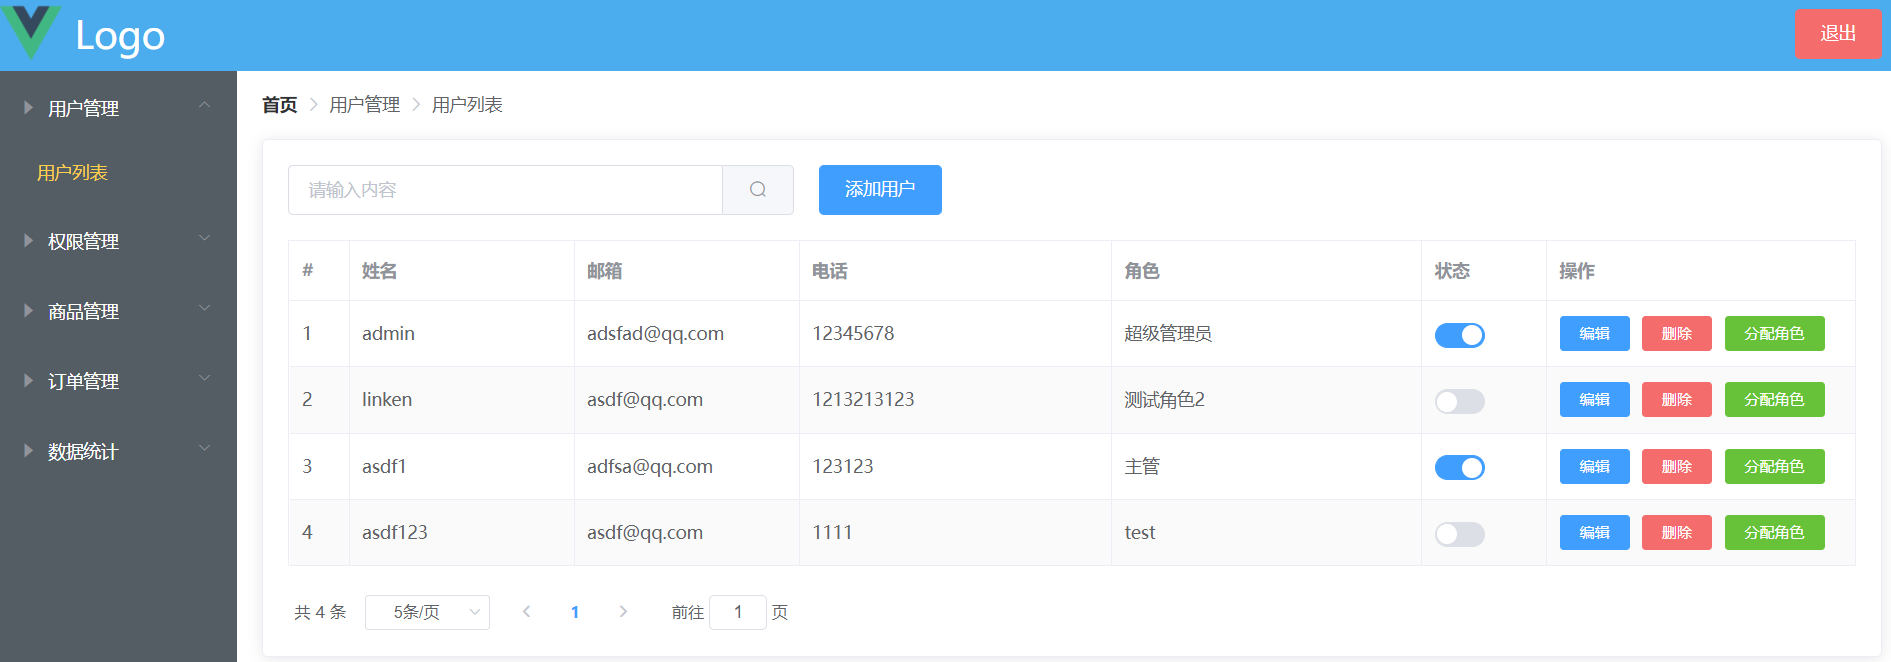
Task: Click 分配角色 for the admin row
Action: [x=1774, y=334]
